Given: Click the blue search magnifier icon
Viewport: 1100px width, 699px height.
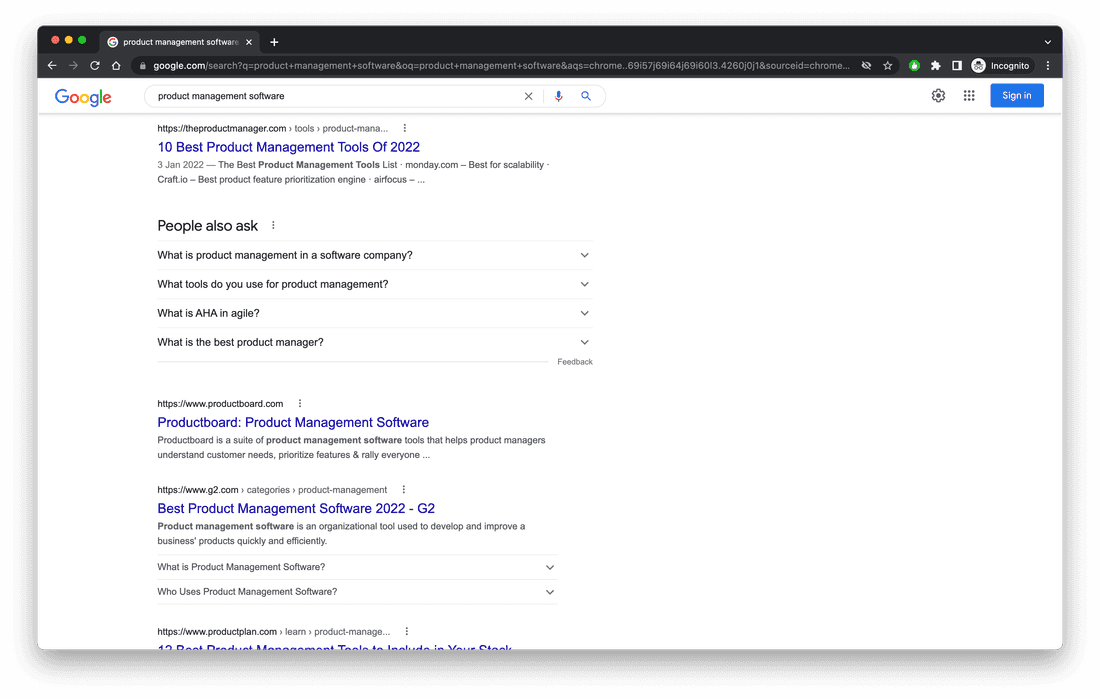Looking at the screenshot, I should 586,96.
